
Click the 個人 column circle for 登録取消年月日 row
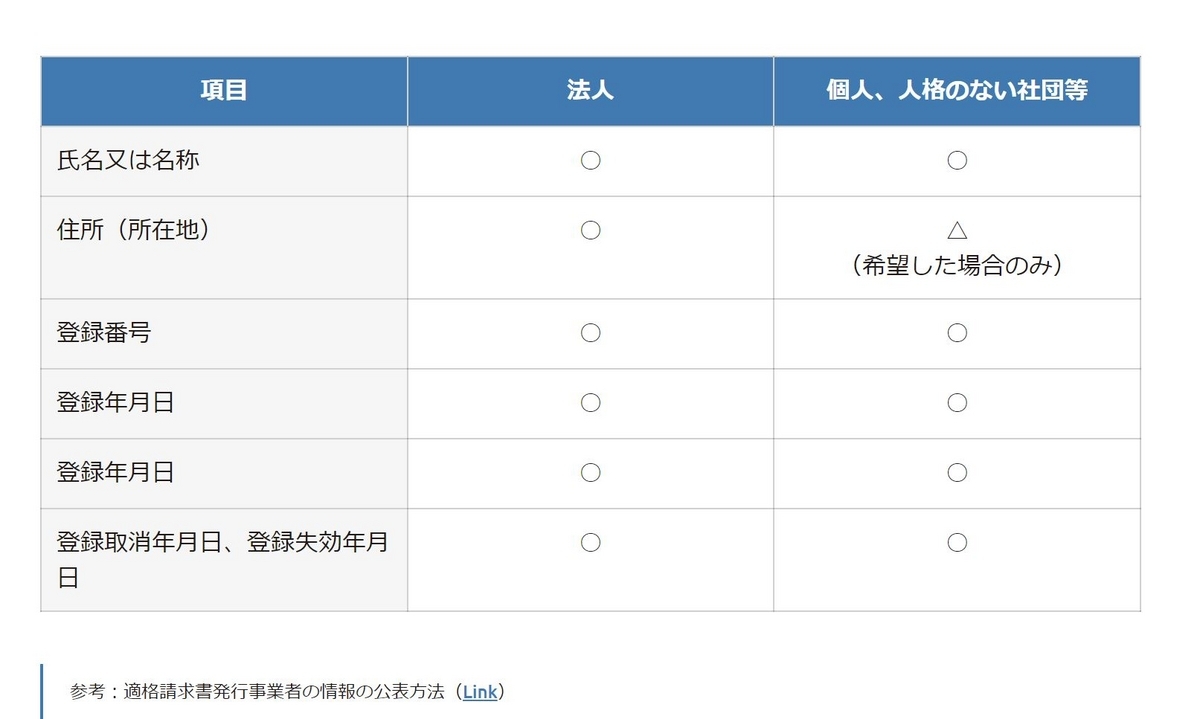coord(956,543)
